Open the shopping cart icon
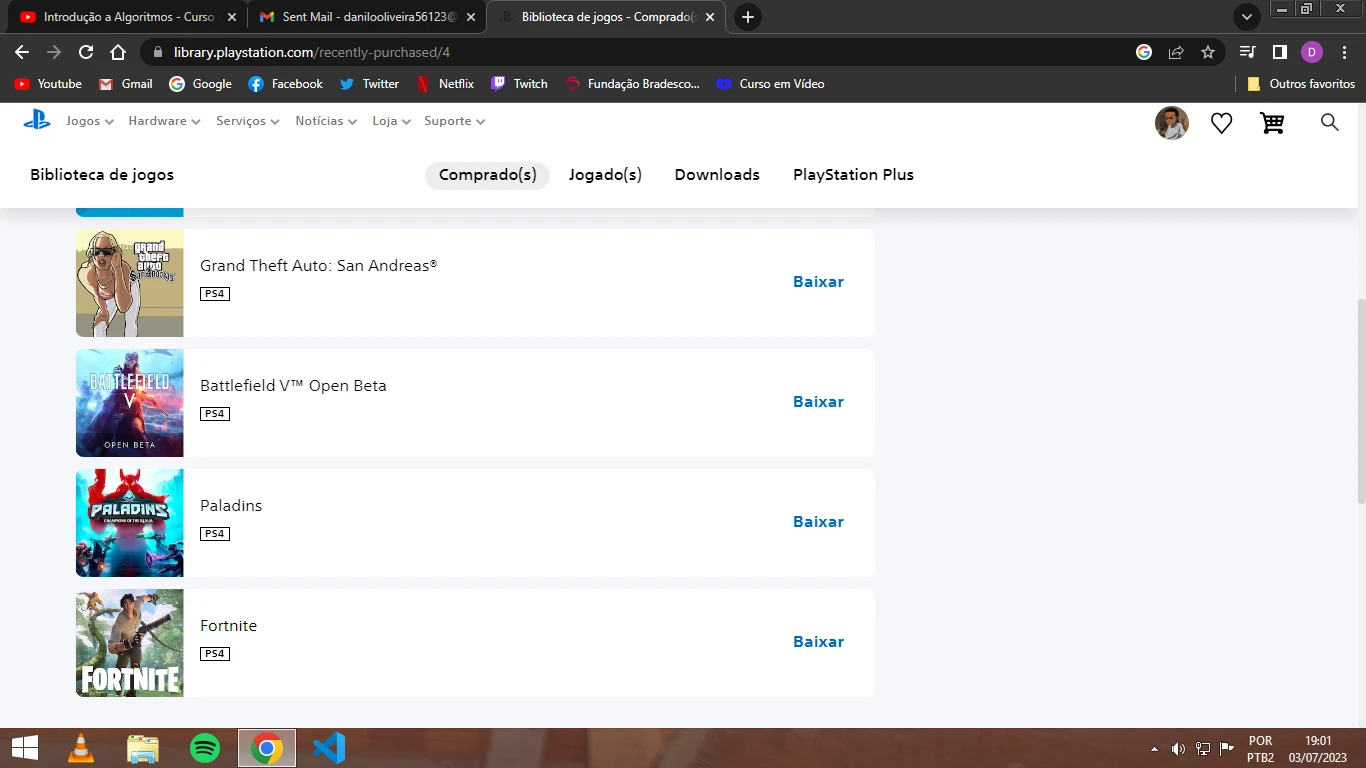The height and width of the screenshot is (768, 1366). (1272, 123)
